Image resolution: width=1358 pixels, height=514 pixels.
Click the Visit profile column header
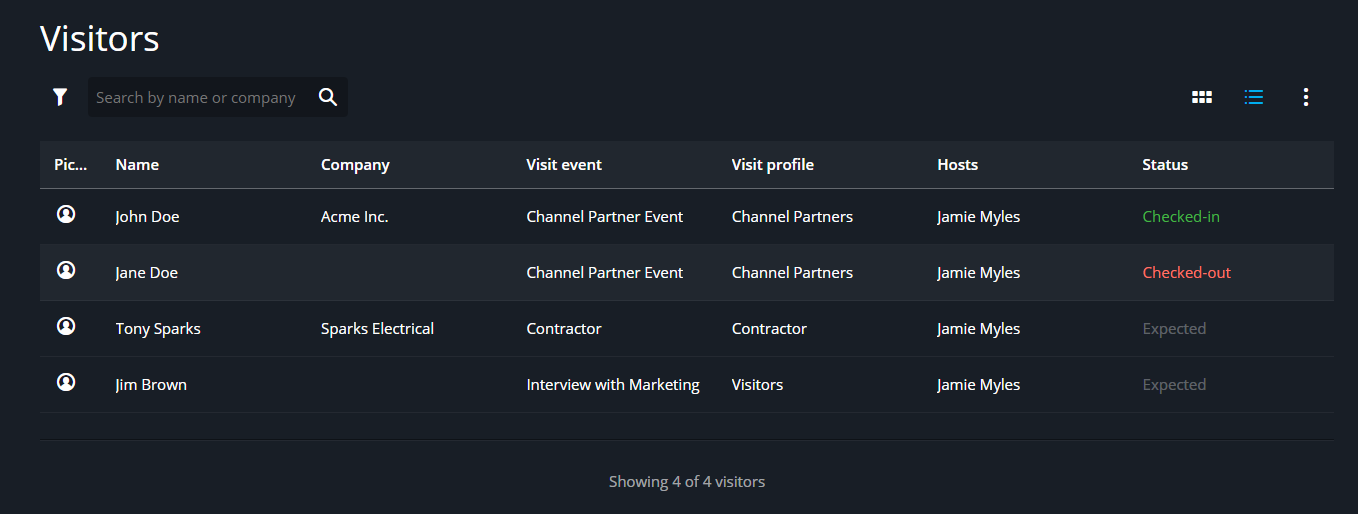click(x=772, y=165)
